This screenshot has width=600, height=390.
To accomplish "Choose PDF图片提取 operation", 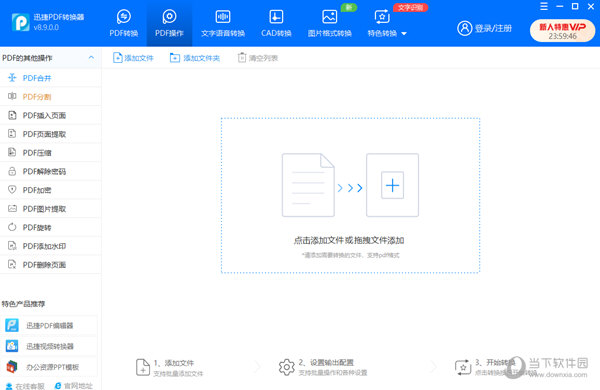I will 51,209.
